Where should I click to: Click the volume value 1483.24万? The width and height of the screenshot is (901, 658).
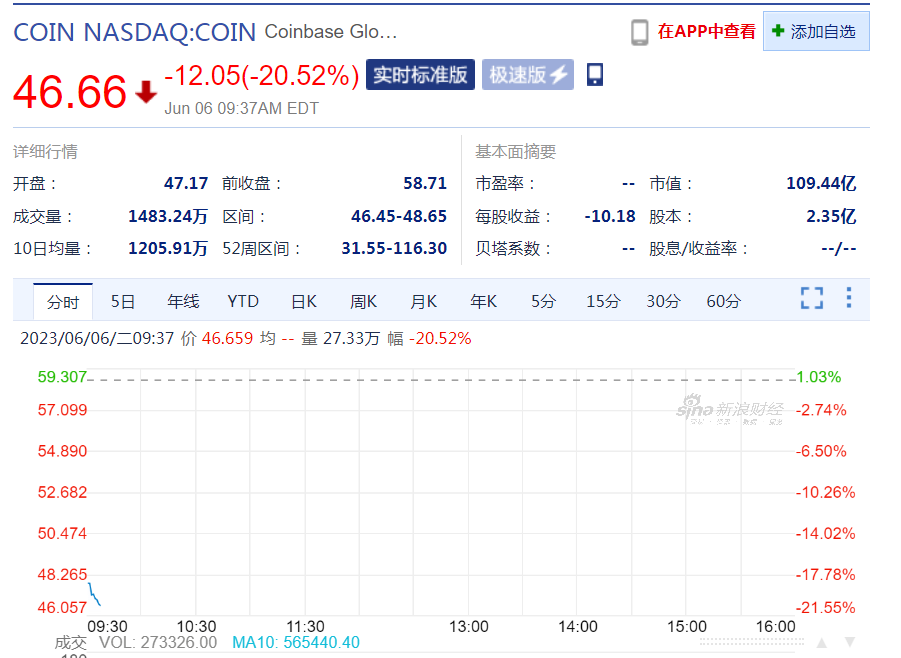[168, 217]
